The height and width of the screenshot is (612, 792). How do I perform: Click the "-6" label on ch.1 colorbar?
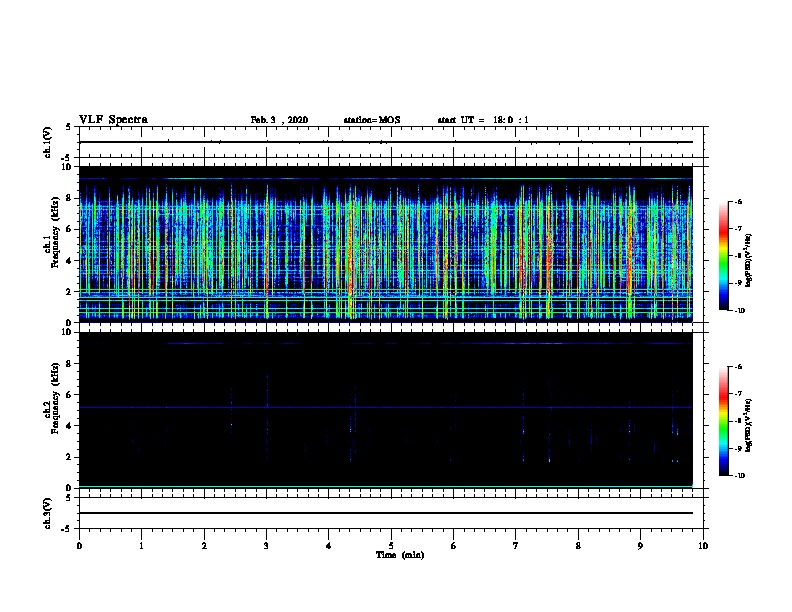point(738,202)
